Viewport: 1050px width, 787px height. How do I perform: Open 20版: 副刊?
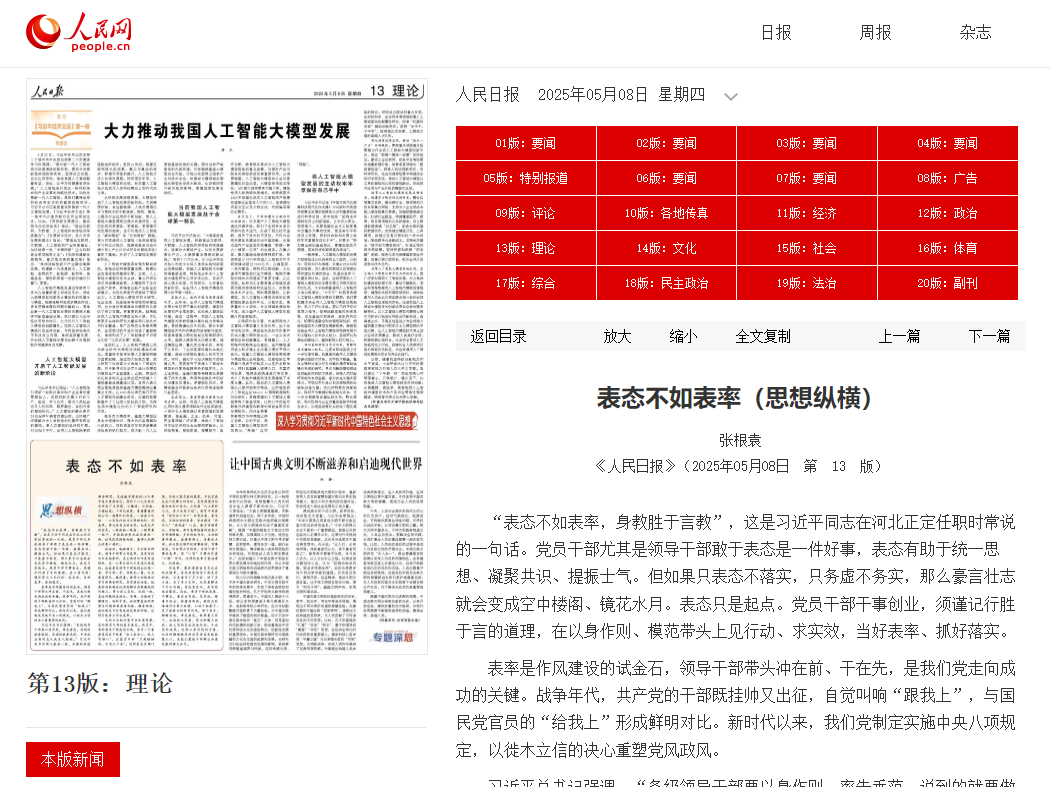tap(948, 283)
